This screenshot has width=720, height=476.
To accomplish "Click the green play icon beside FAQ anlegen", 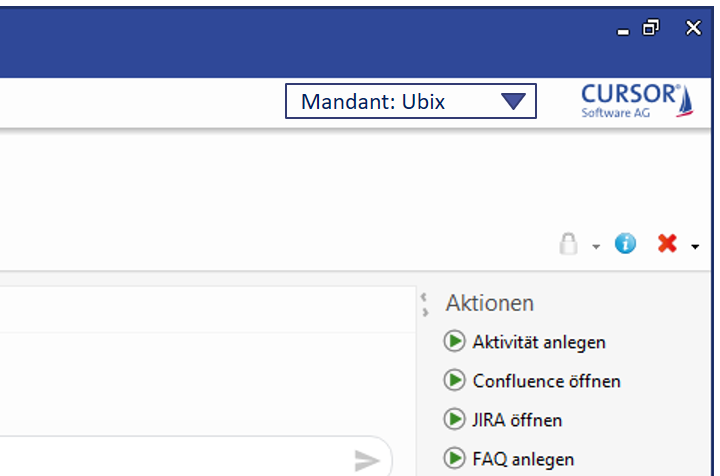I will point(455,459).
